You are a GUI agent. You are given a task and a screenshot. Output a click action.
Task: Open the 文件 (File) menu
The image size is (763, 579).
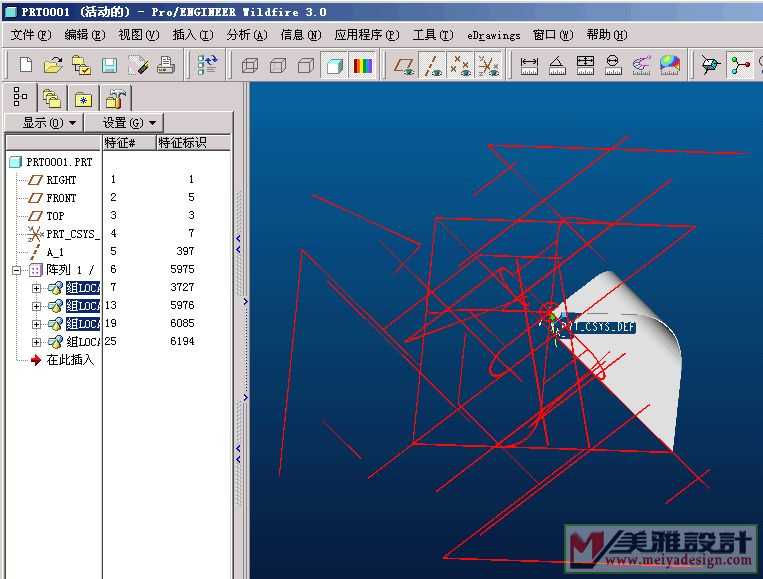31,35
